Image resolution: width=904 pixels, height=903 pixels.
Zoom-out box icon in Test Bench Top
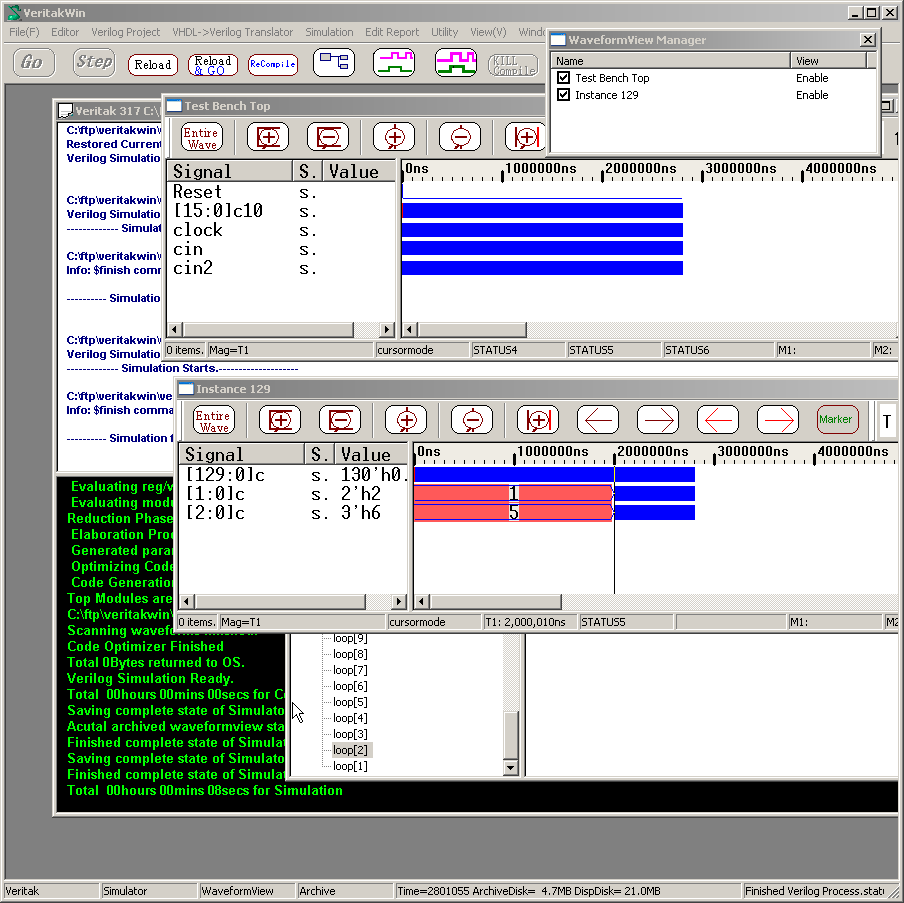point(328,137)
